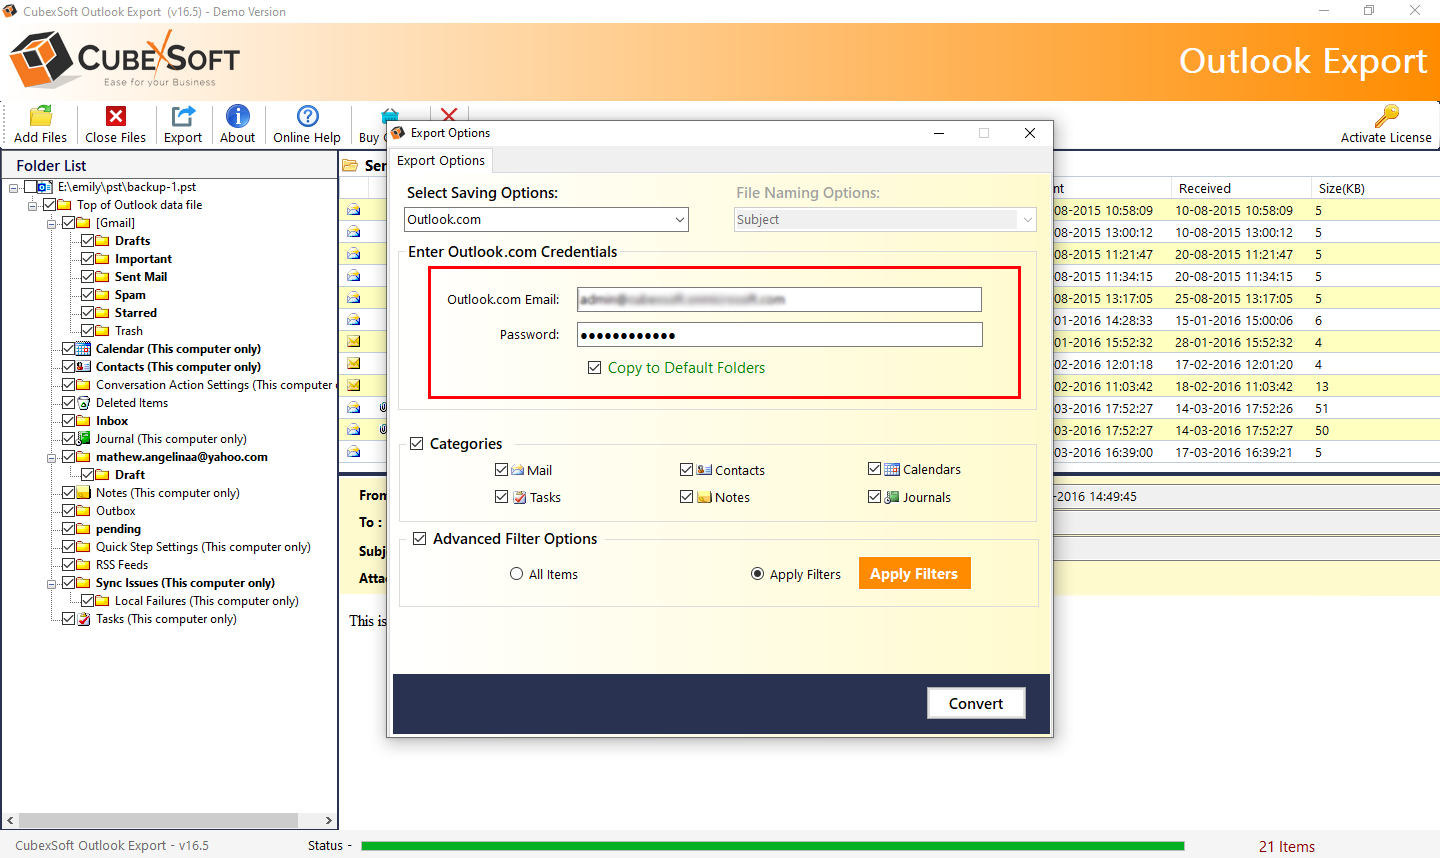Select the pending folder in tree
1440x858 pixels.
[x=118, y=529]
